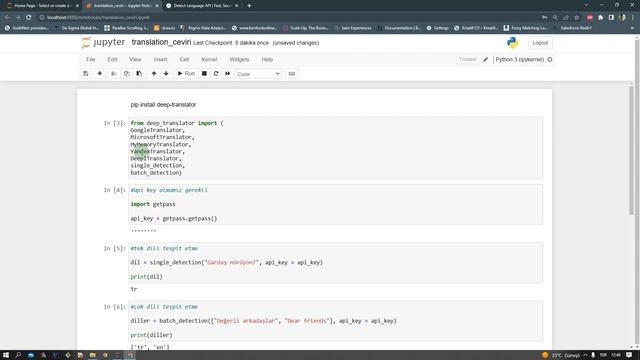Open the Kernel menu
This screenshot has width=640, height=360.
click(209, 60)
